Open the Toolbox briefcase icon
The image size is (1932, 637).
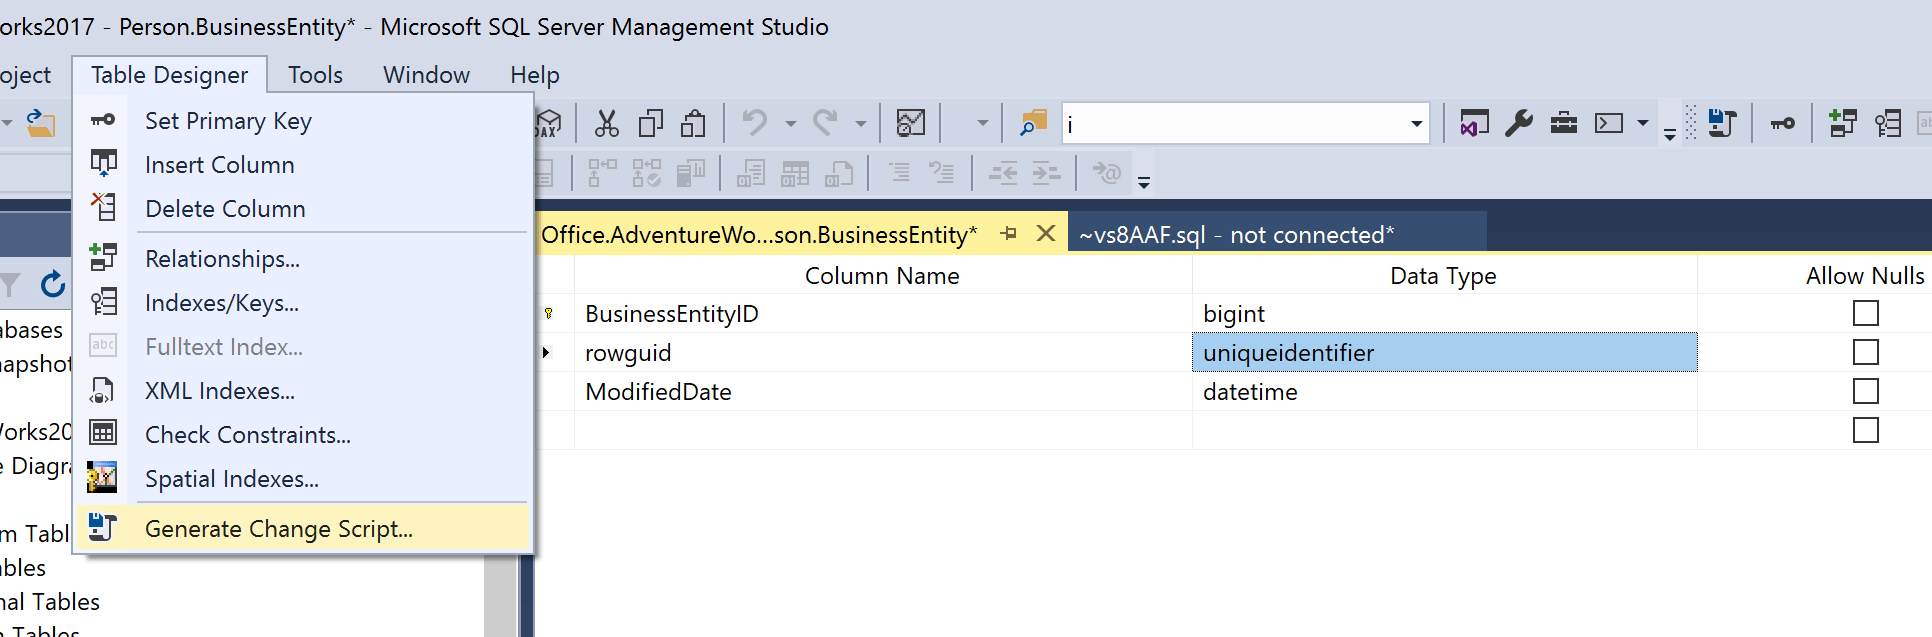(1564, 123)
